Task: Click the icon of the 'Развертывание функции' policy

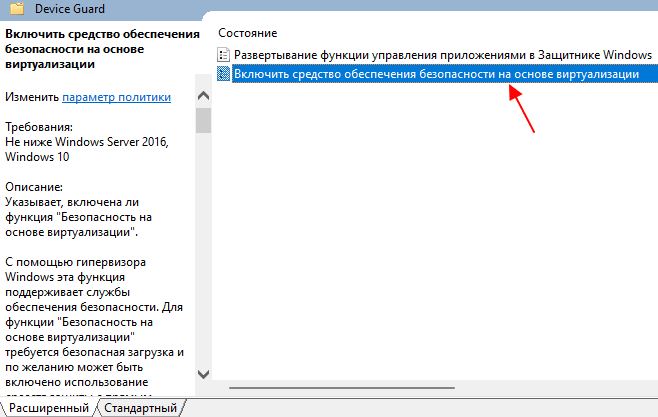Action: [x=223, y=55]
